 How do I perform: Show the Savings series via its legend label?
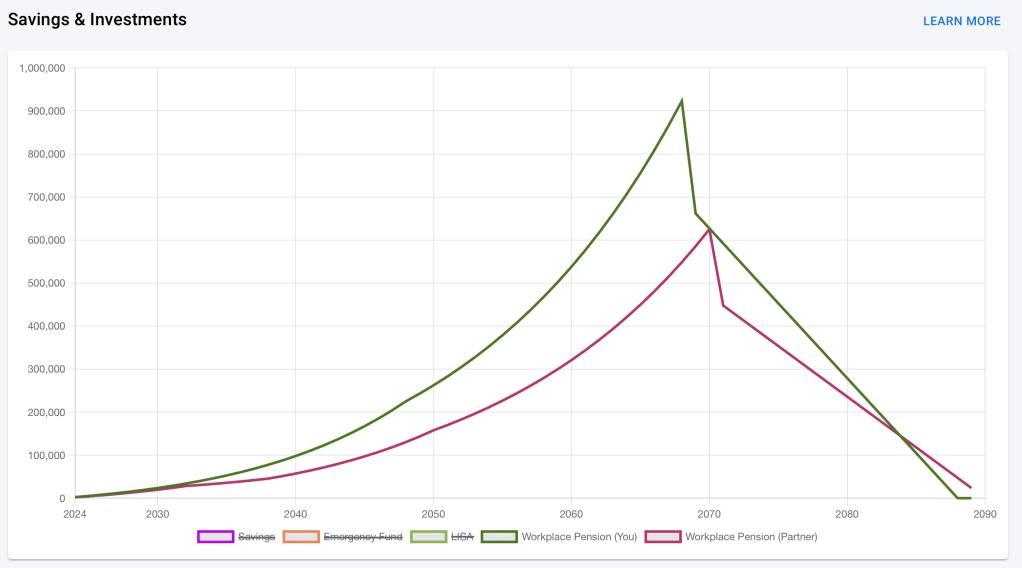coord(256,537)
